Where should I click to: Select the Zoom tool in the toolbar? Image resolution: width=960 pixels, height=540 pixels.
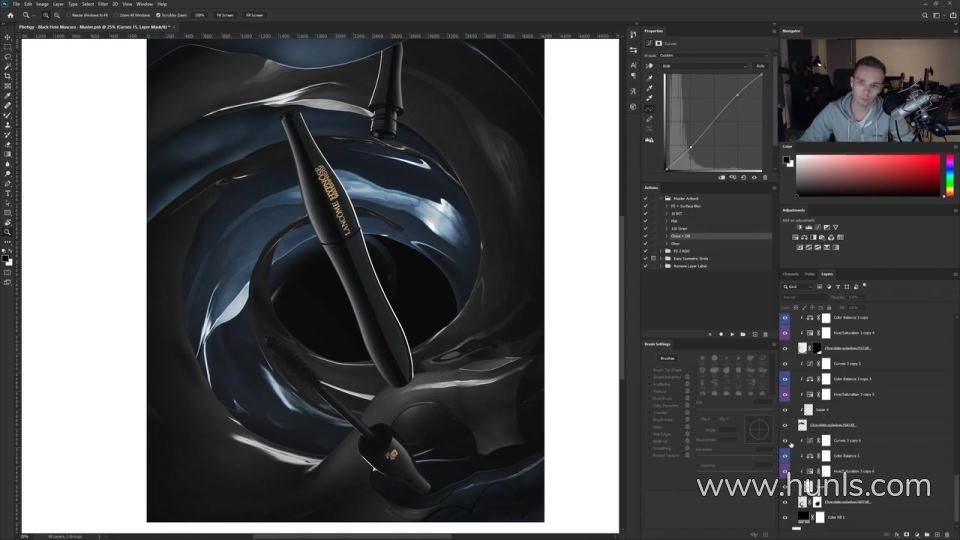(x=7, y=232)
